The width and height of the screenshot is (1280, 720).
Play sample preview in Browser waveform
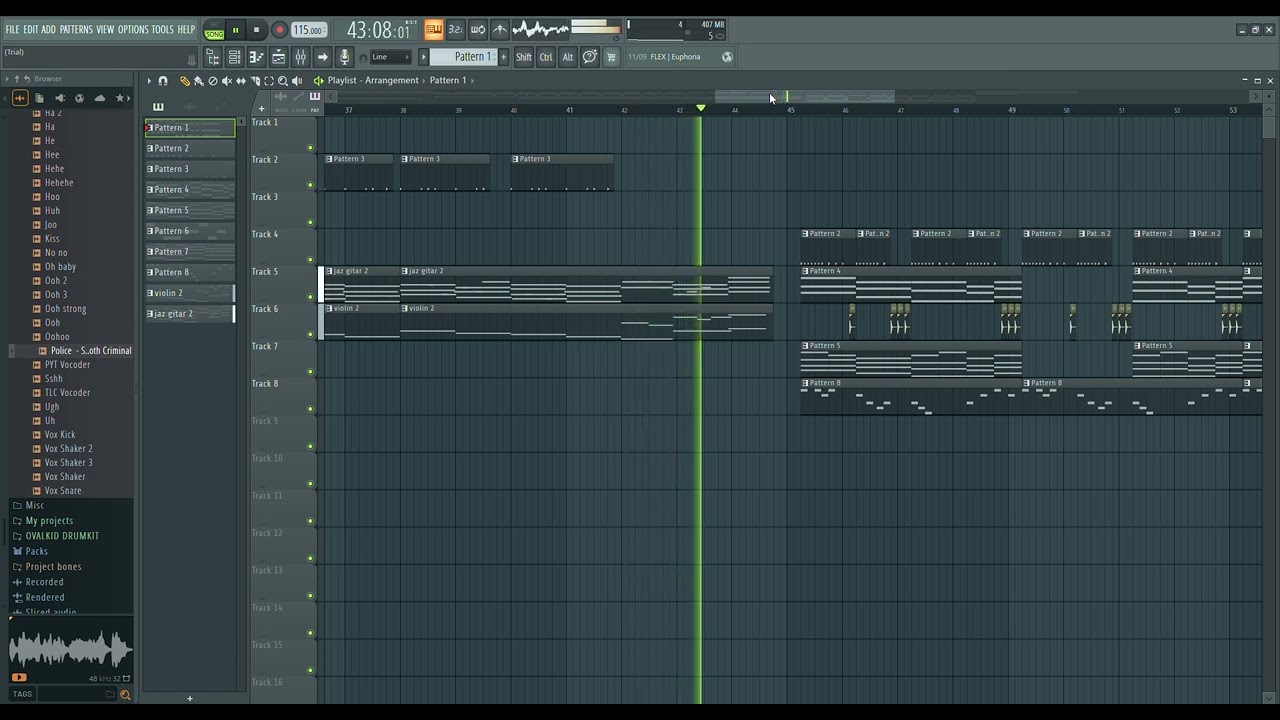coord(19,677)
